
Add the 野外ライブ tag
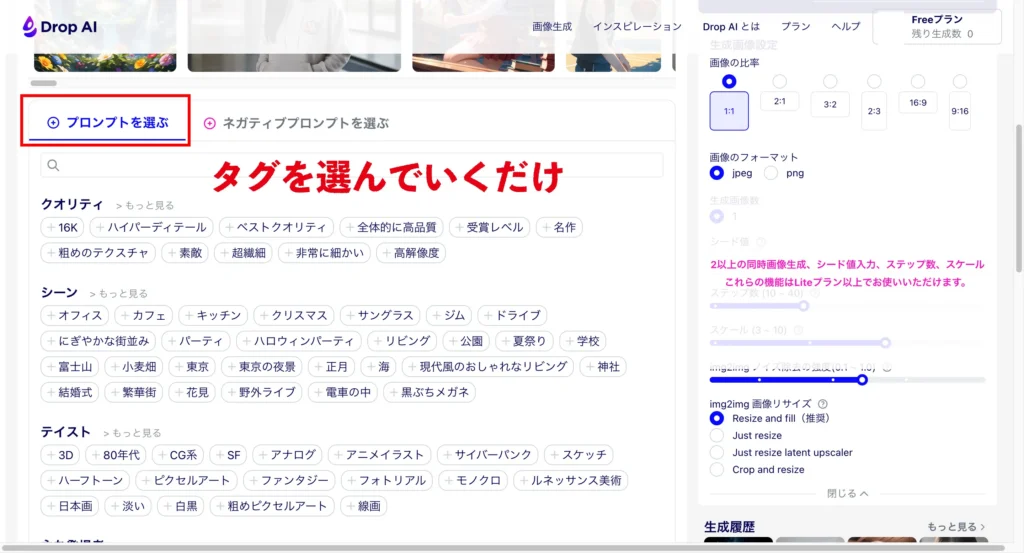click(x=262, y=392)
